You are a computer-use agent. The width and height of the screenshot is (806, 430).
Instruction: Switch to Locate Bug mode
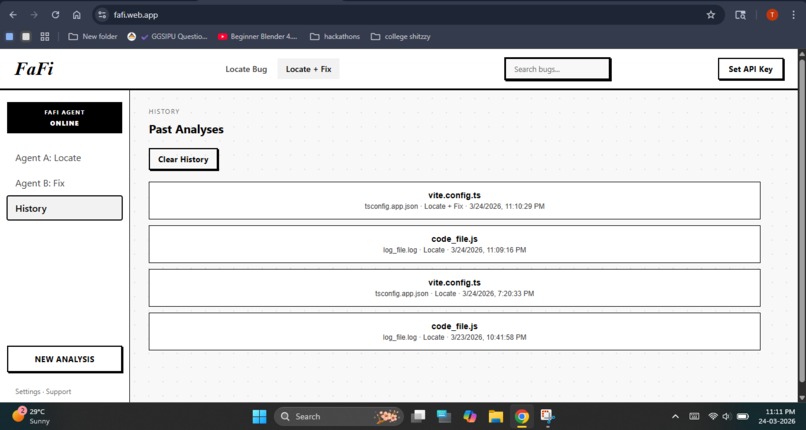[246, 69]
